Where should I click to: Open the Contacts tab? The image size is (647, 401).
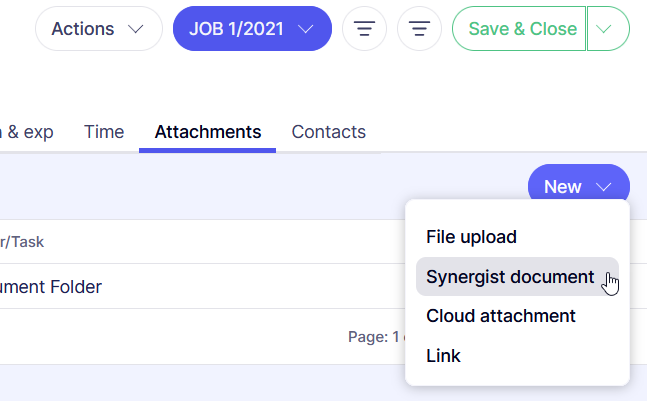click(x=328, y=132)
